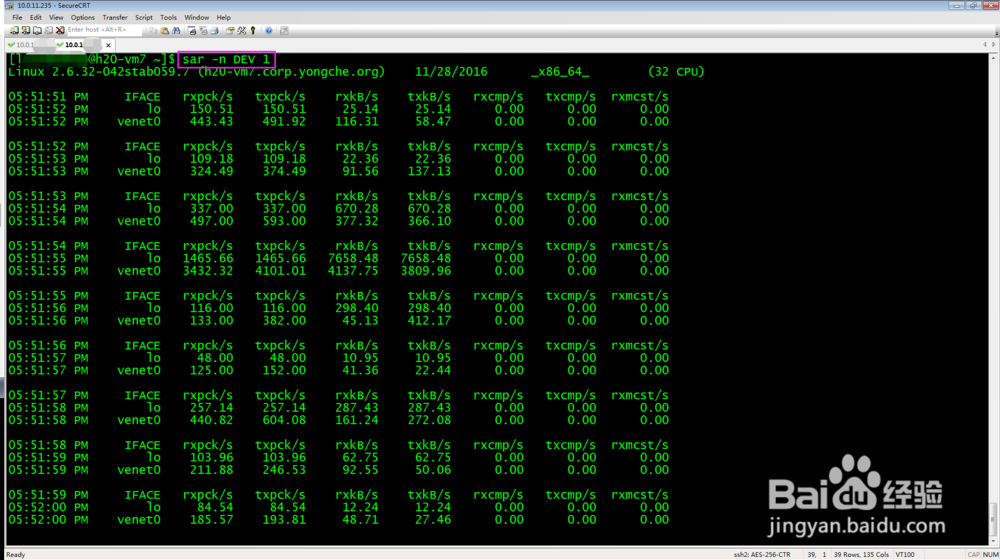Screen dimensions: 1000x560
Task: Click the 'Ready' status bar text
Action: click(x=15, y=555)
